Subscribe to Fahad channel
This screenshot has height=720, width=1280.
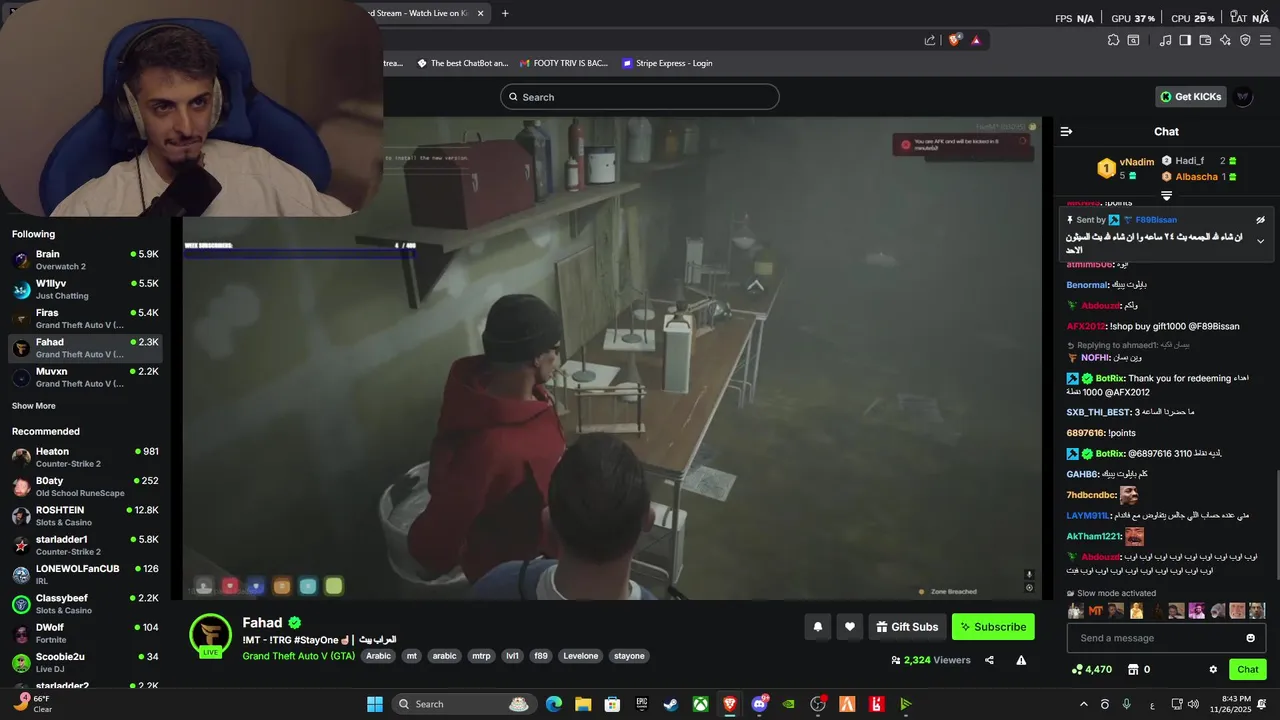tap(993, 627)
